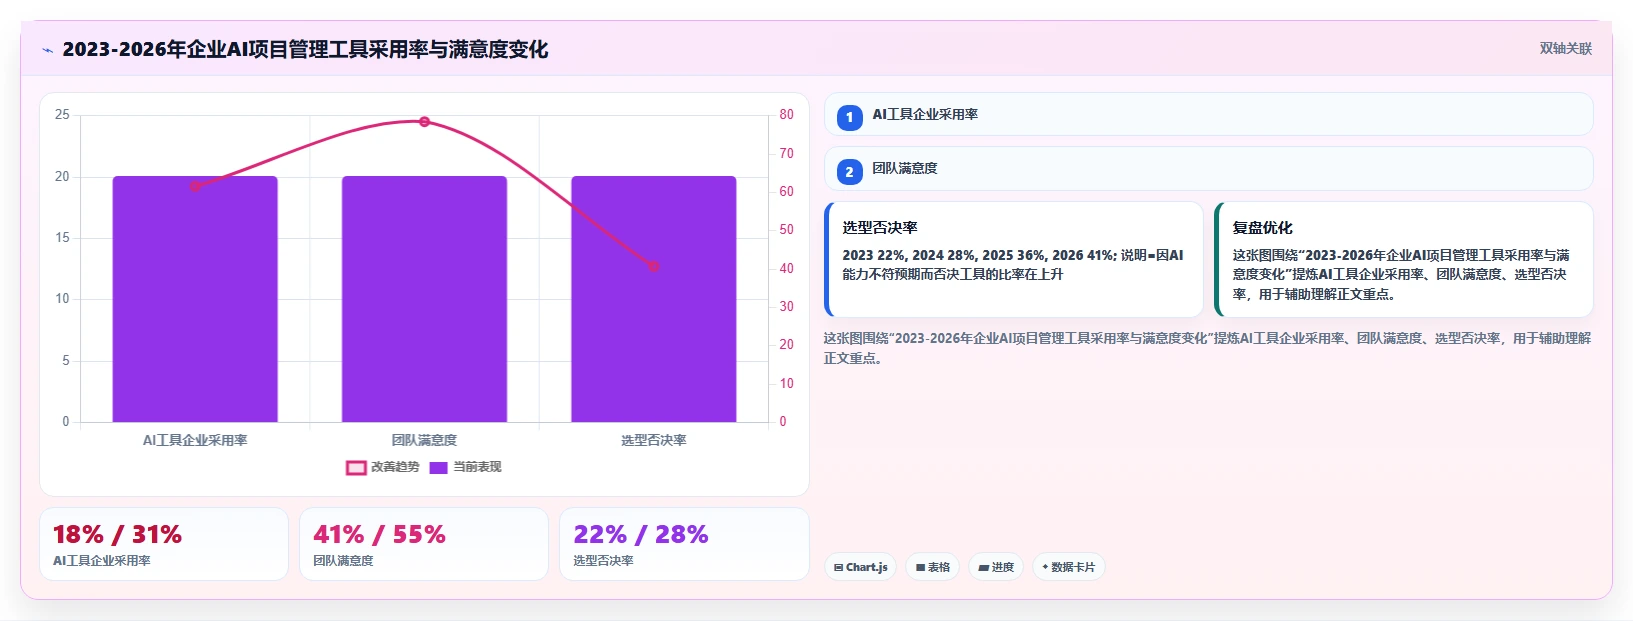Click the 进度 tag
Screen dimensions: 1633x621
click(996, 567)
